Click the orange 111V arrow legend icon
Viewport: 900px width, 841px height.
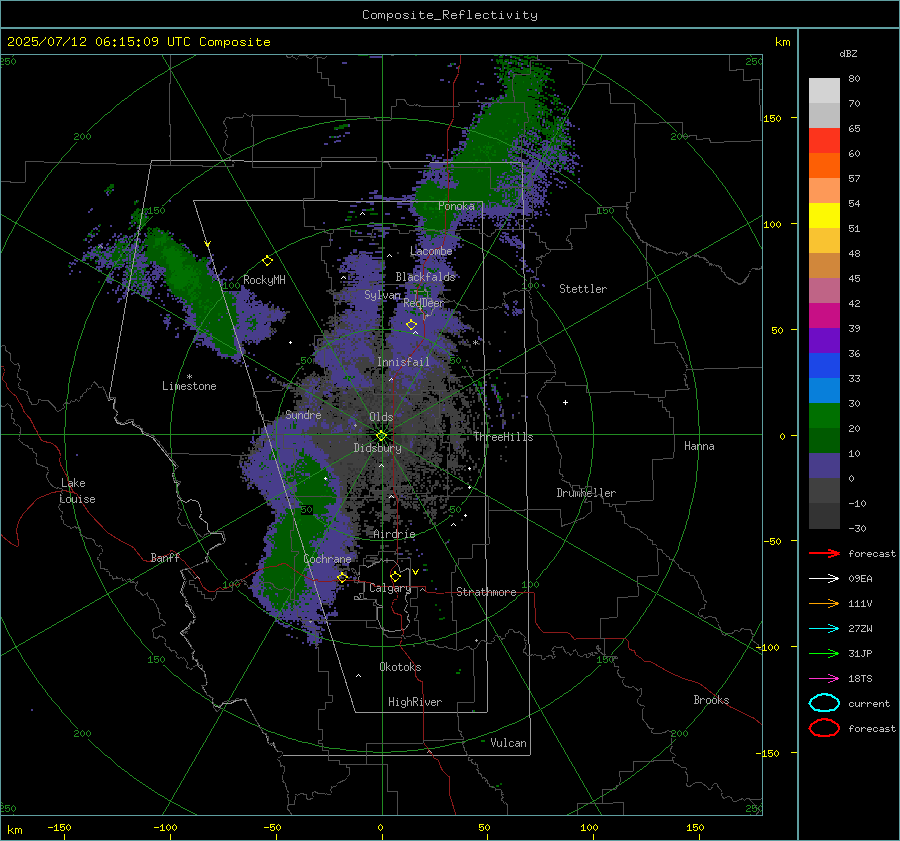824,603
